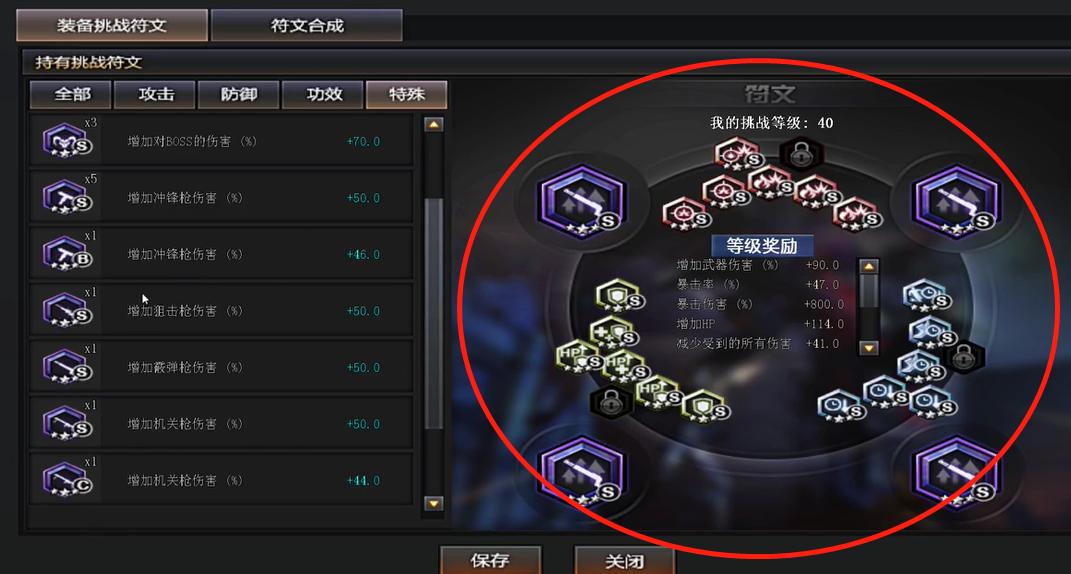
Task: Click the rune list scroll up arrow
Action: click(434, 124)
